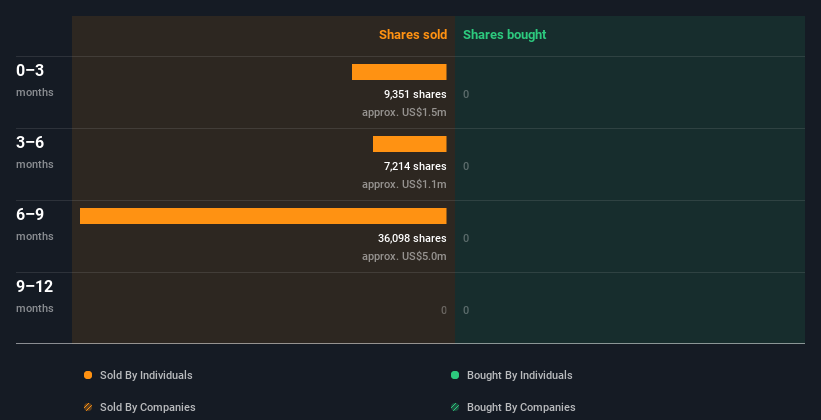Select the 3–6 months orange bar

pos(409,144)
